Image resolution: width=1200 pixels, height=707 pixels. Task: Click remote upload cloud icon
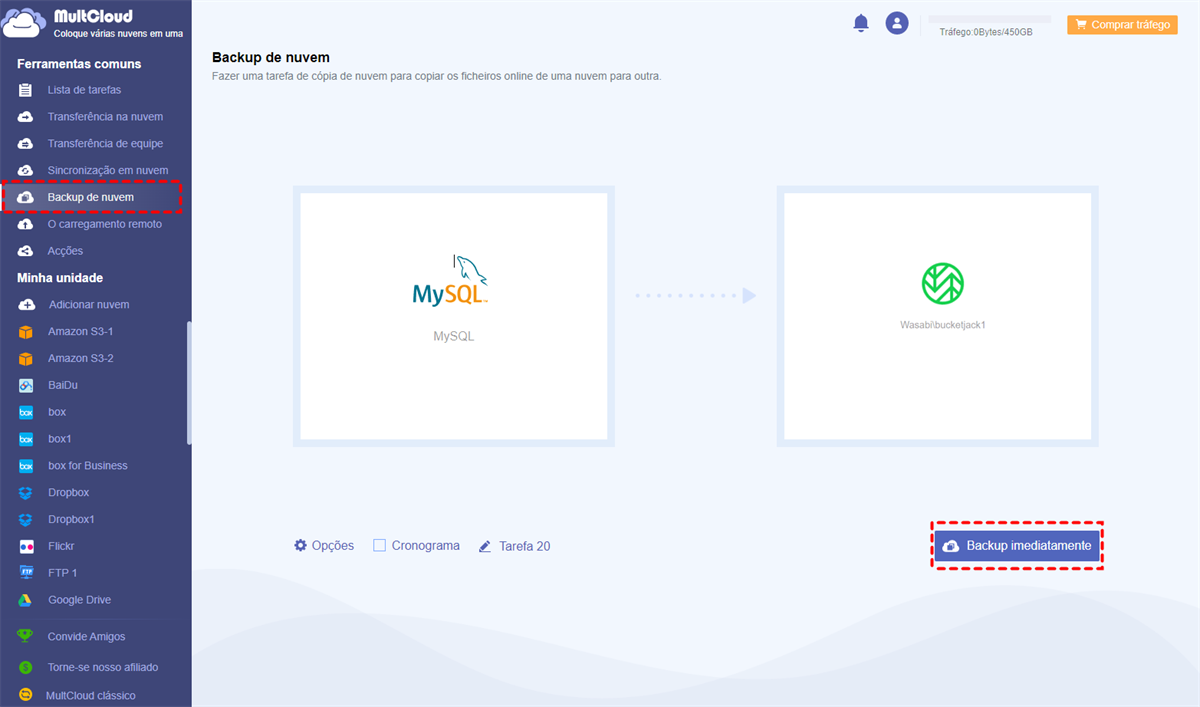coord(26,225)
